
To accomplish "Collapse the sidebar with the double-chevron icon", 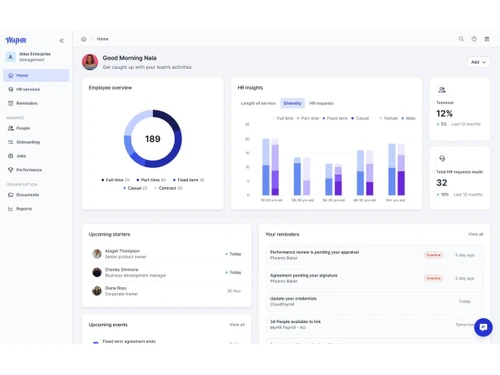I will [62, 41].
